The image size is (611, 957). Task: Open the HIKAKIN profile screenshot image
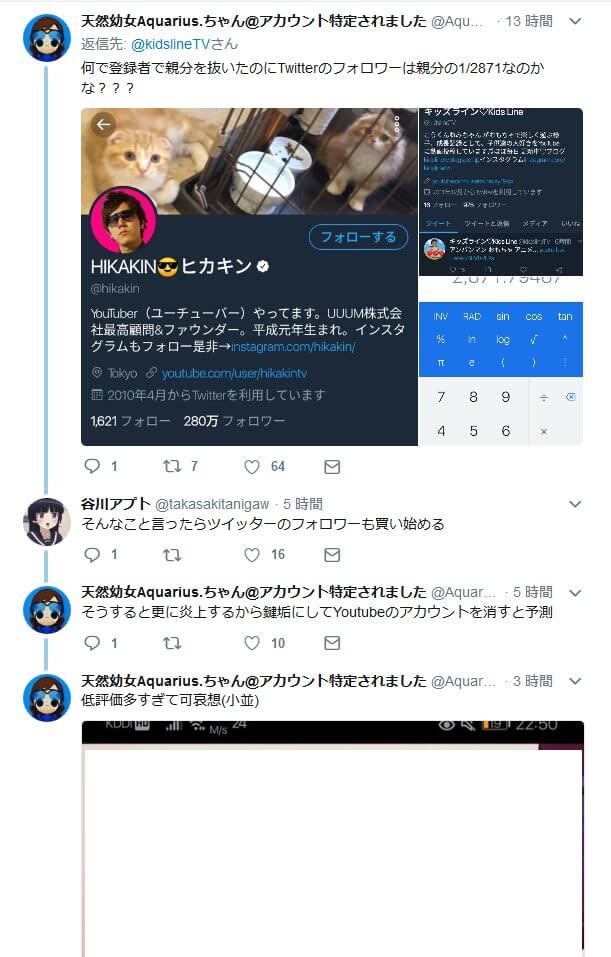click(250, 277)
